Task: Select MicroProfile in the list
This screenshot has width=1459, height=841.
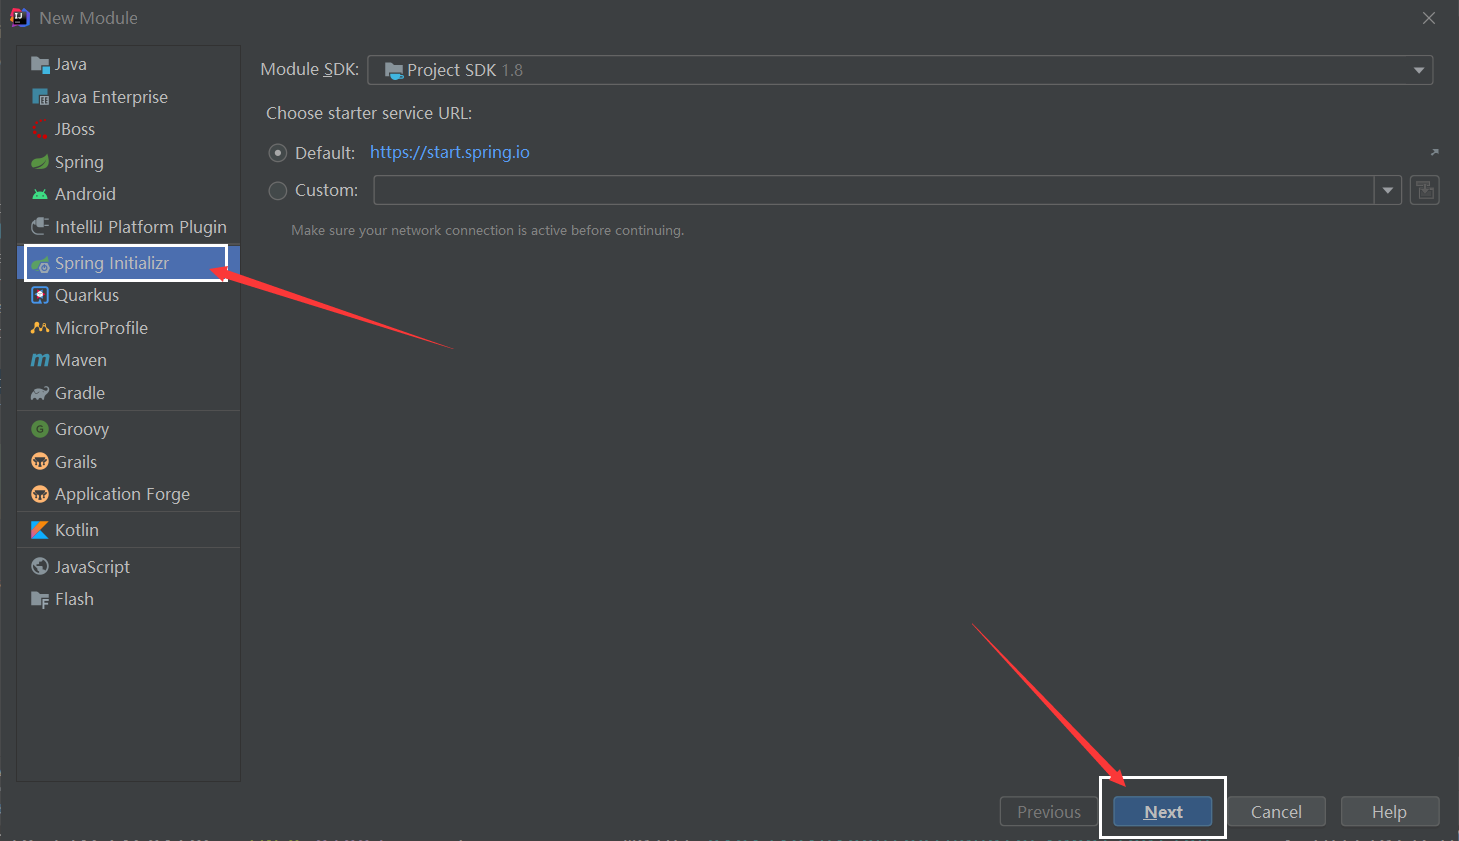Action: [129, 328]
